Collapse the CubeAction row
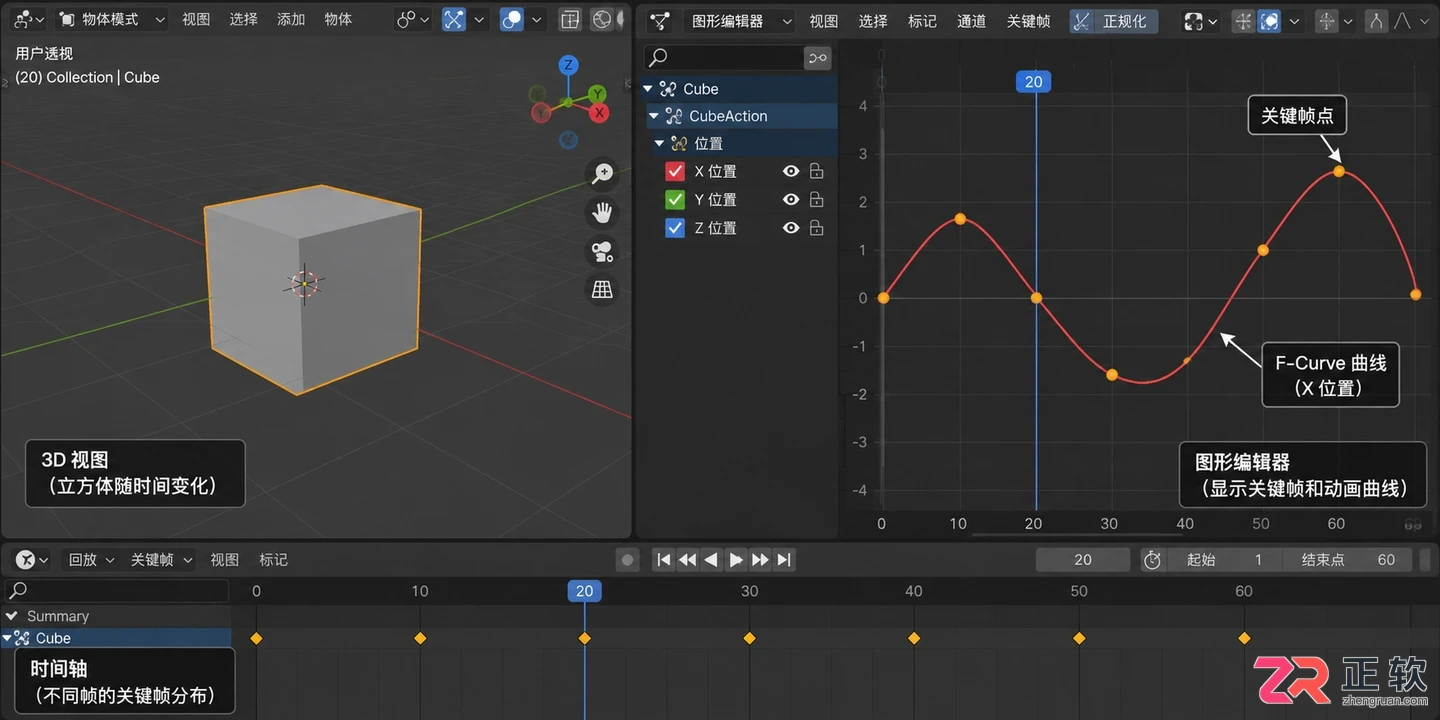 [654, 116]
